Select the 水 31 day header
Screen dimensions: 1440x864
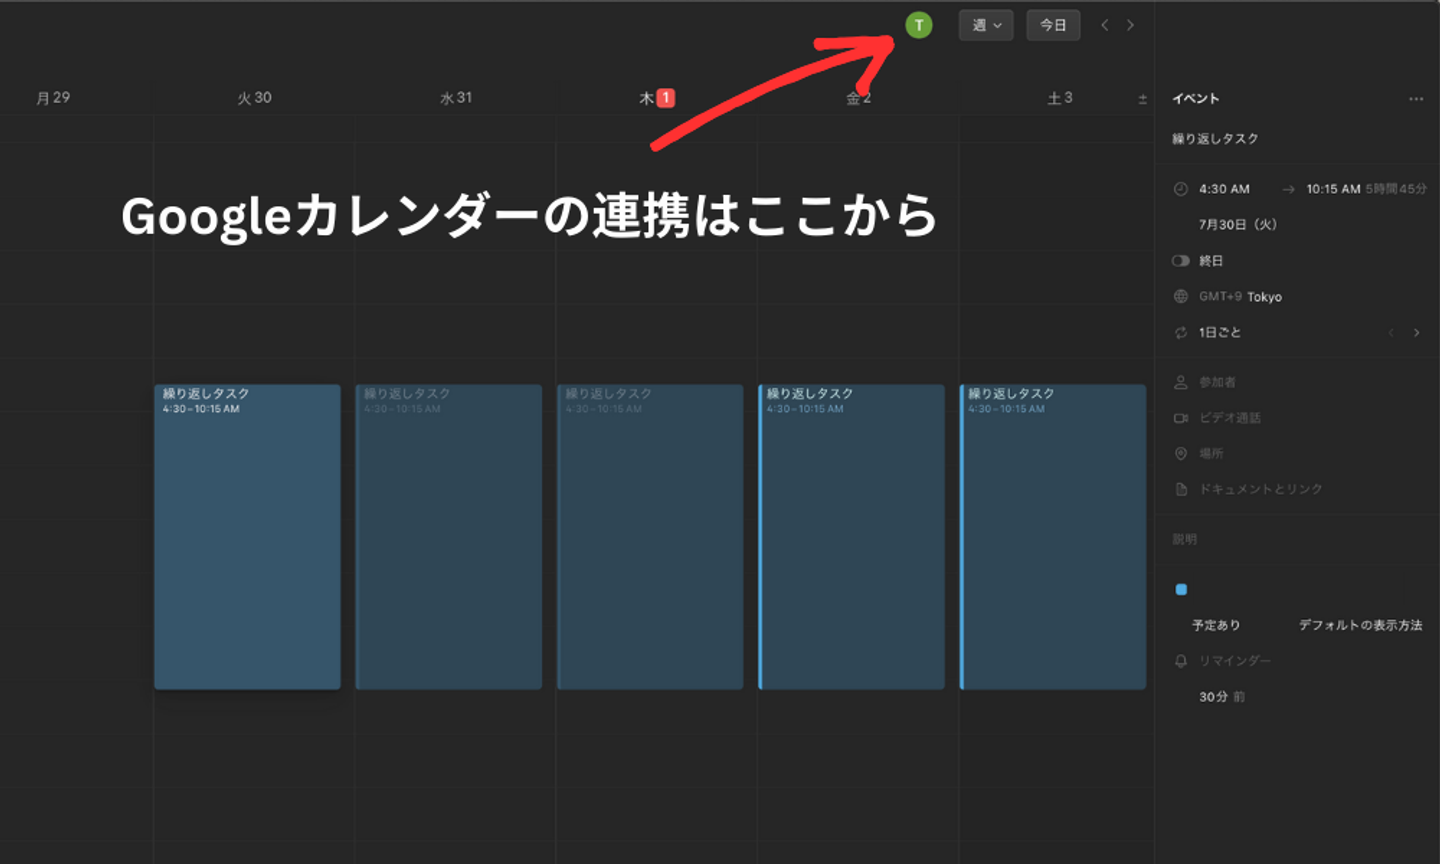456,98
